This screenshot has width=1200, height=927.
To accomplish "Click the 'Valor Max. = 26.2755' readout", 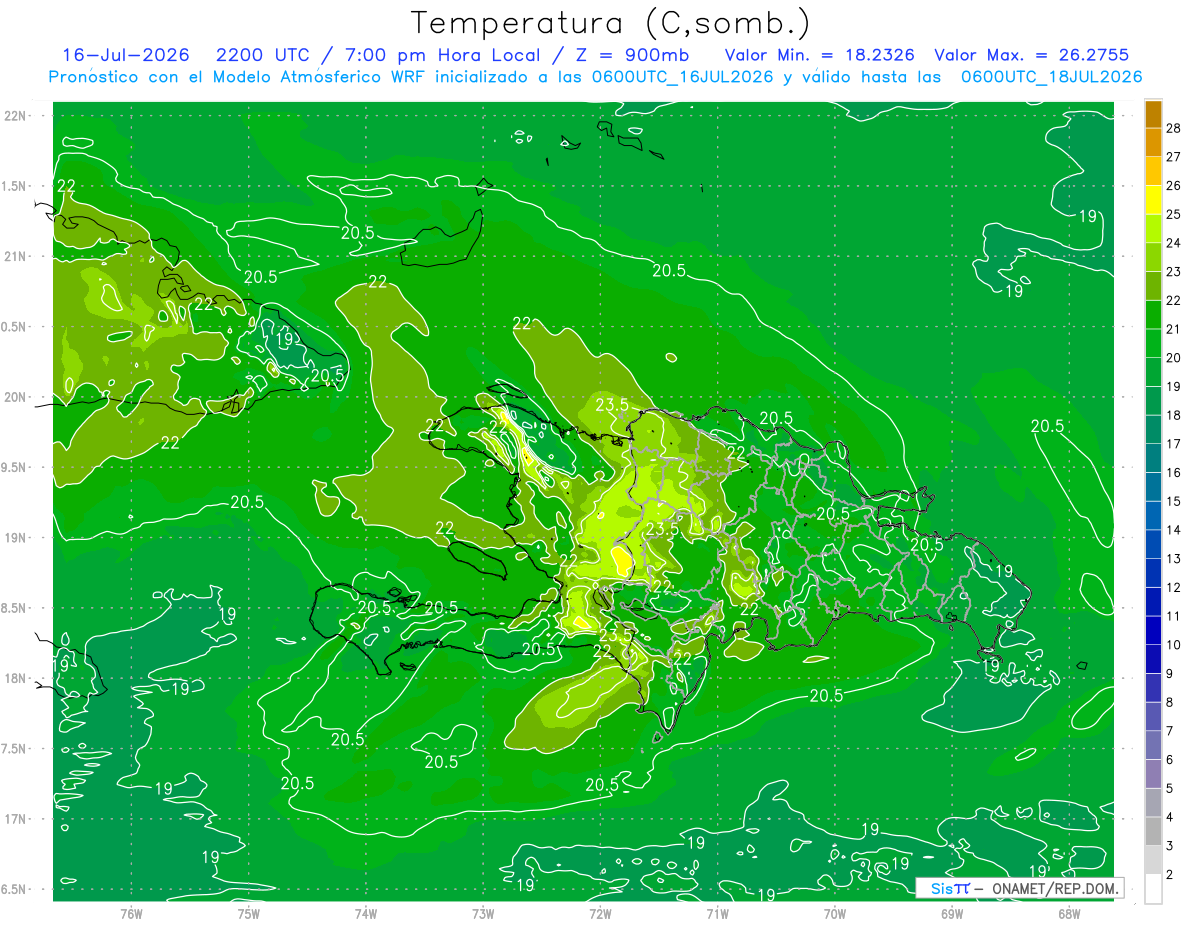I will coord(1031,55).
